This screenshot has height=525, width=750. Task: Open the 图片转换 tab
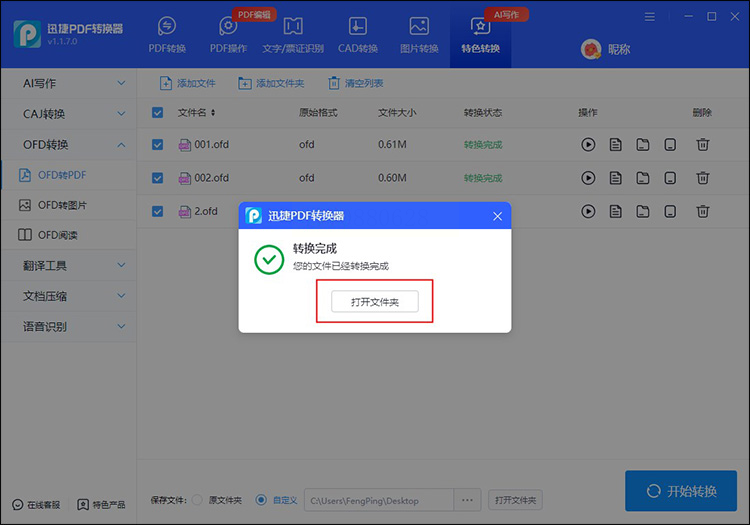[x=419, y=35]
